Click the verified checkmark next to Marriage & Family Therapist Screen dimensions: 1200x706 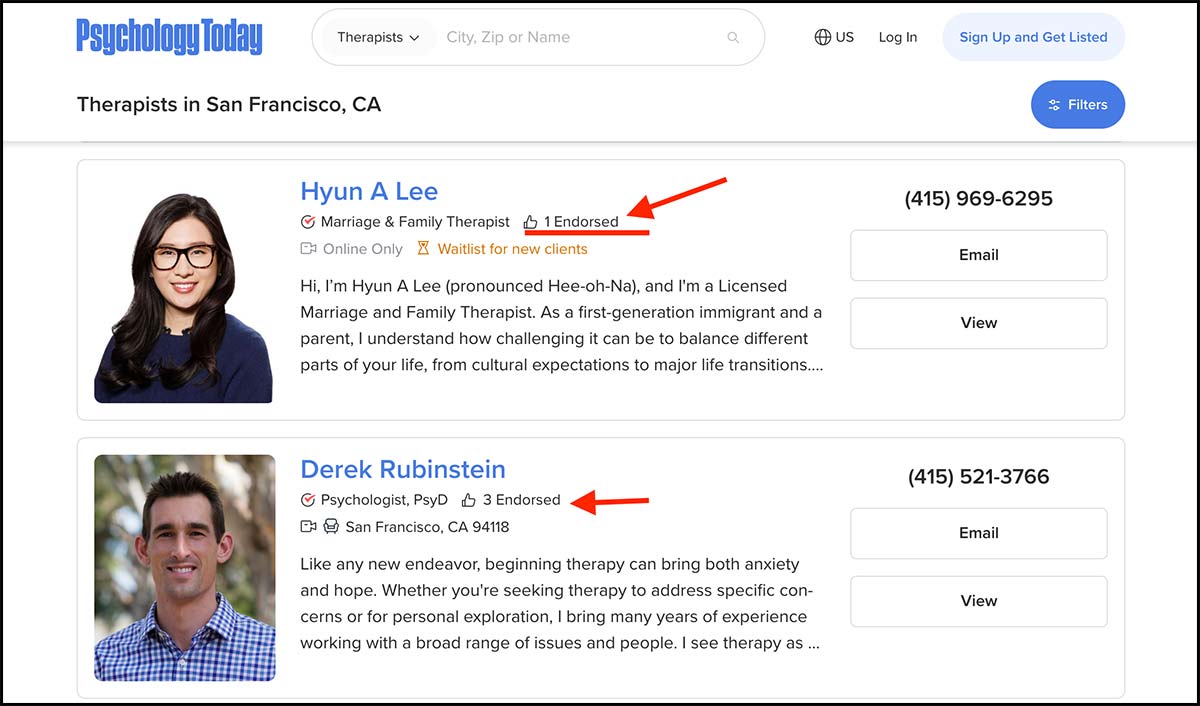click(307, 222)
